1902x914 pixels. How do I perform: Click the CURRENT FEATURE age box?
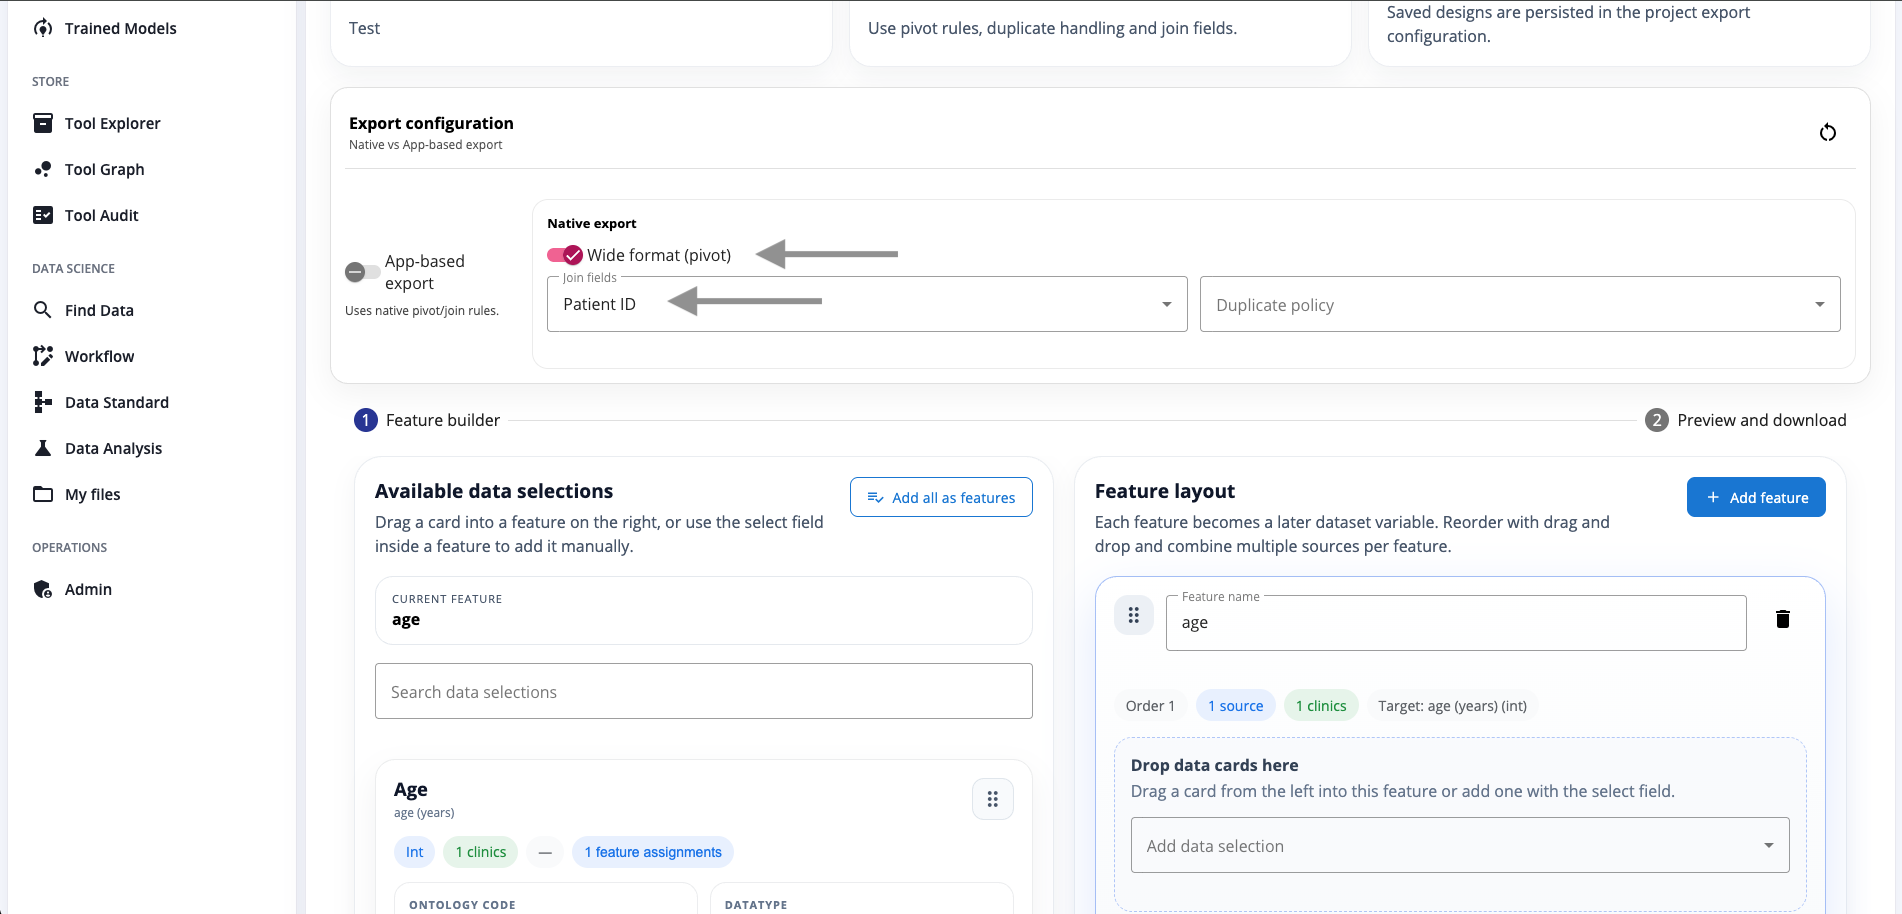(704, 610)
